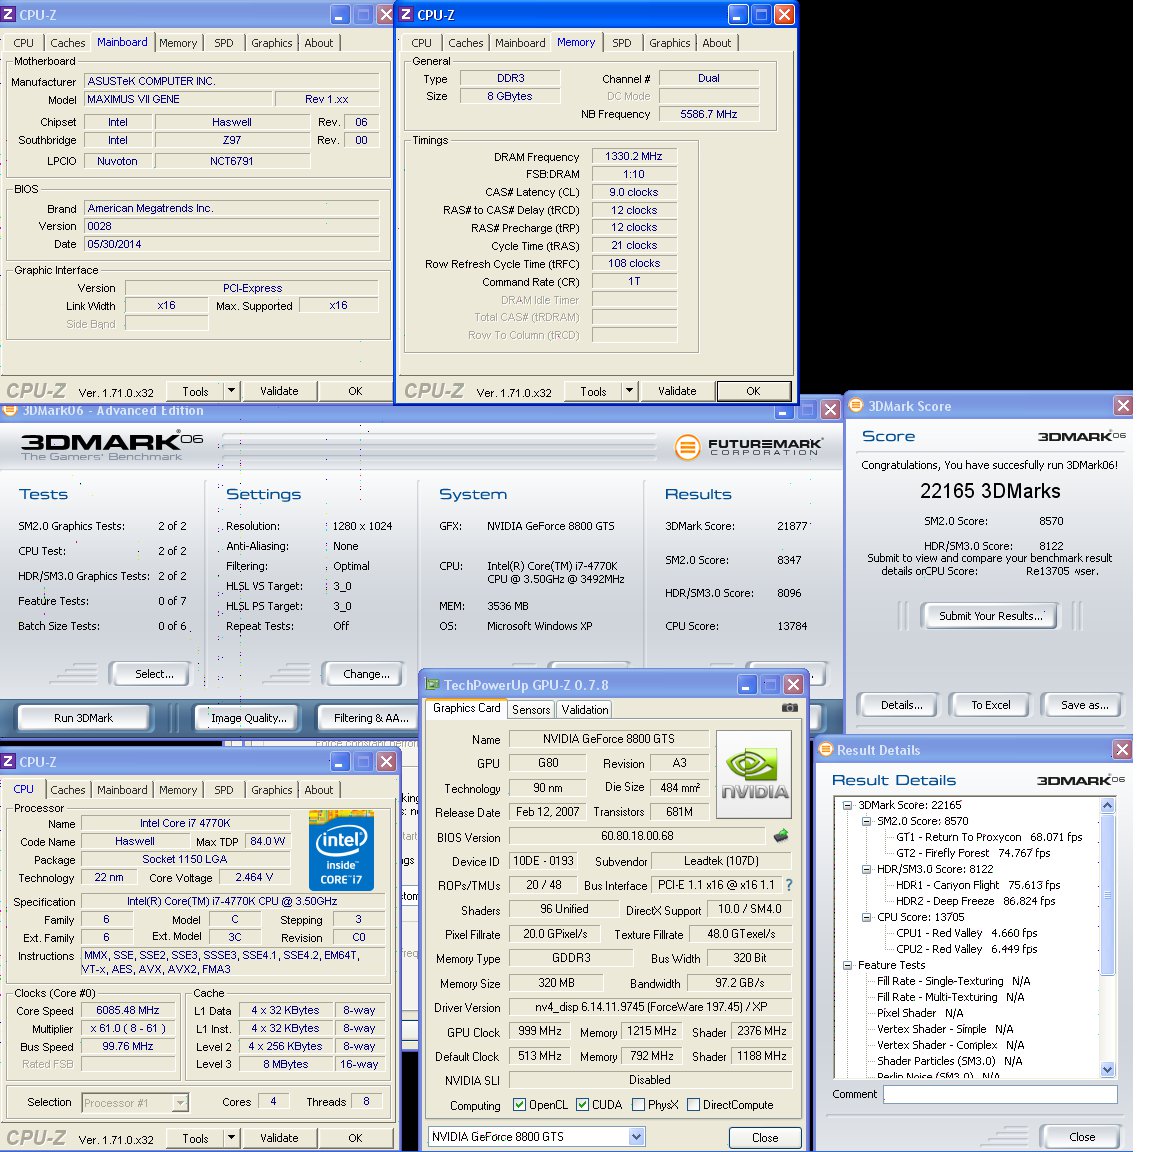Click OK in the CPU-Z Memory window
Screen dimensions: 1152x1152
[x=753, y=391]
